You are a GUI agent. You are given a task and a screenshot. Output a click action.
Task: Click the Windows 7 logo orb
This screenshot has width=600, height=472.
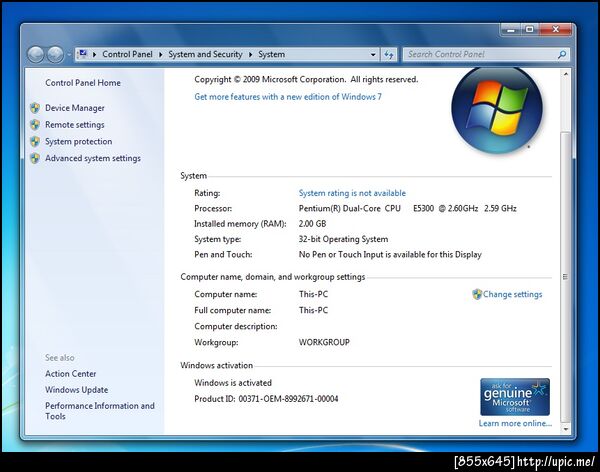click(497, 111)
